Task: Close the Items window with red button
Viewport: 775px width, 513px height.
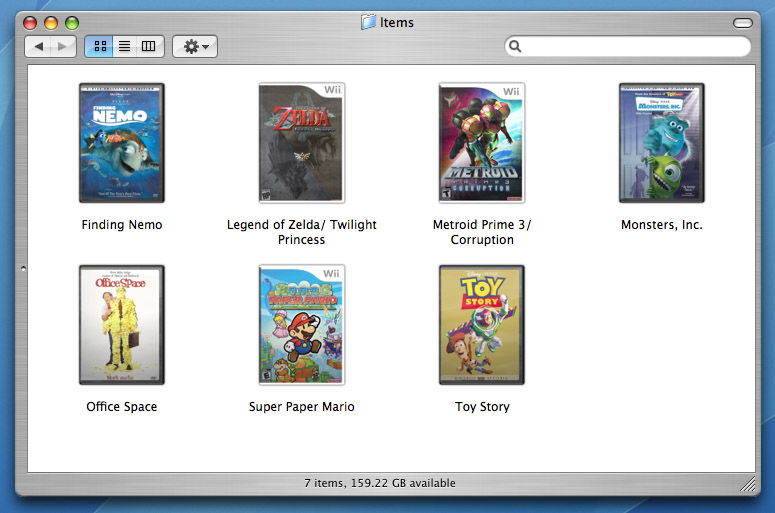Action: click(30, 23)
